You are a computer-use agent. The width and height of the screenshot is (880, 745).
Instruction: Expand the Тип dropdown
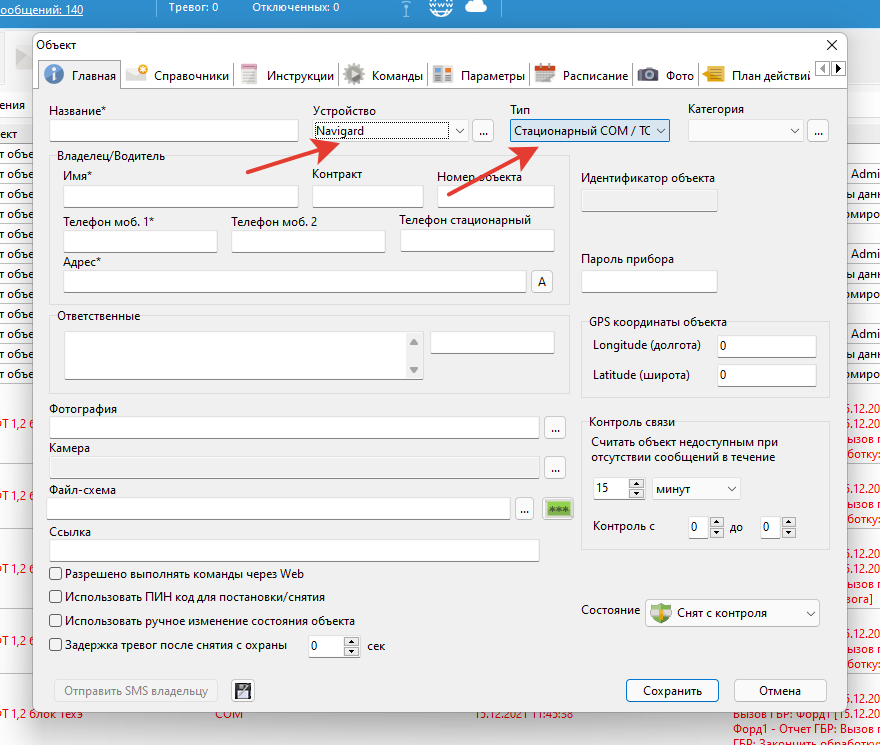661,131
